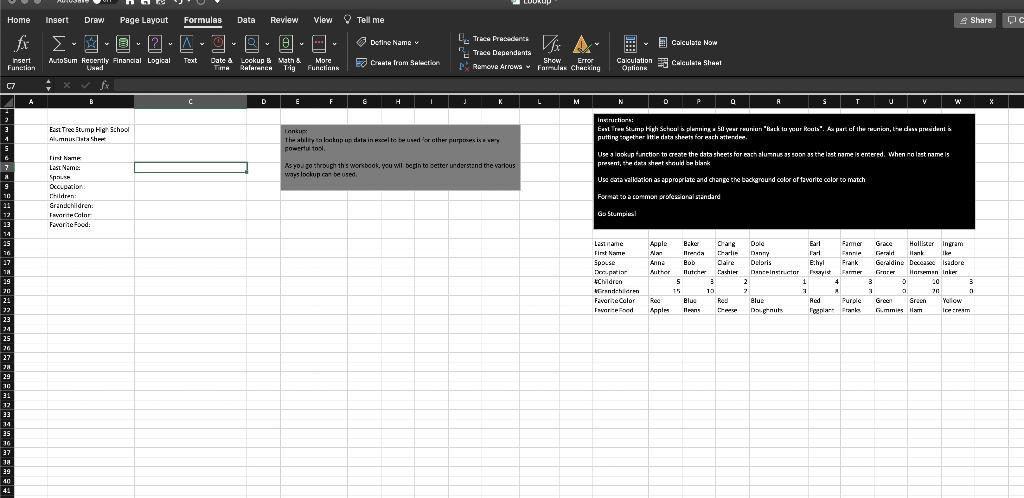Switch to the Draw tab
The height and width of the screenshot is (498, 1024).
point(94,20)
